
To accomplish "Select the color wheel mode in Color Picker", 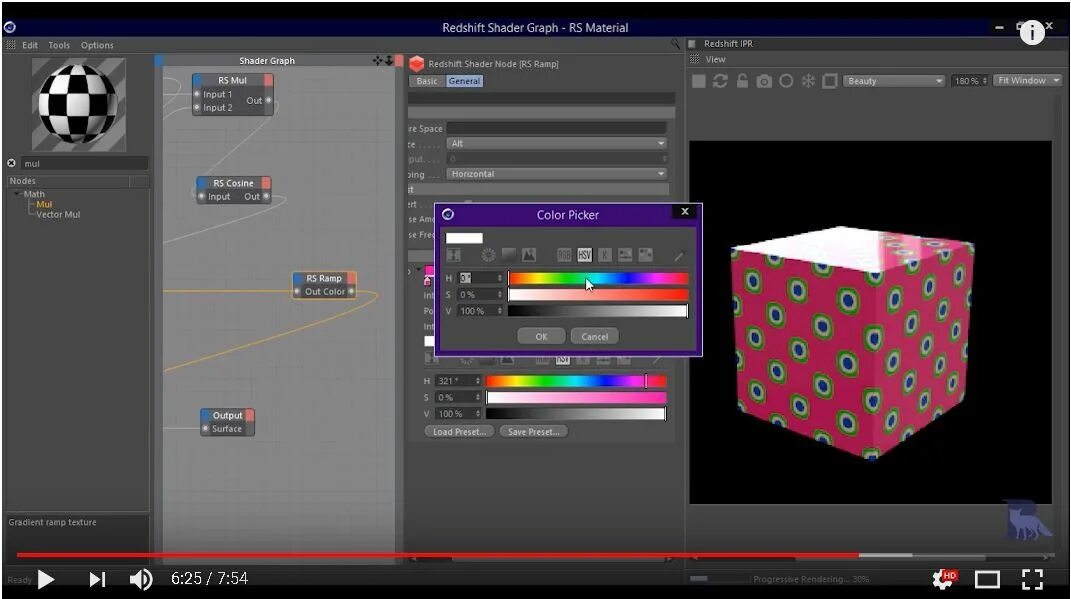I will [488, 255].
